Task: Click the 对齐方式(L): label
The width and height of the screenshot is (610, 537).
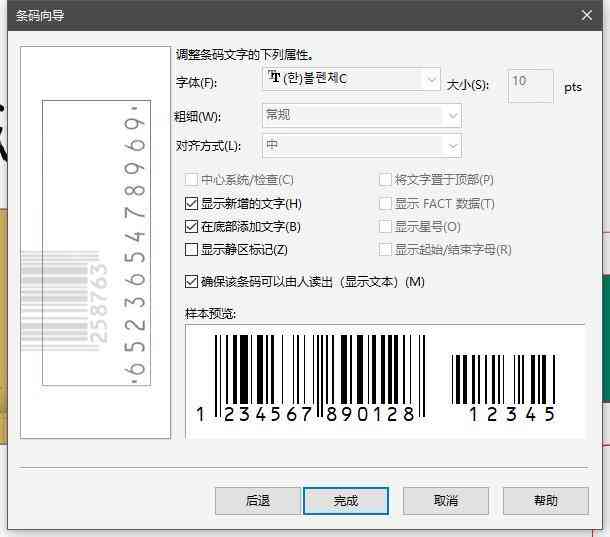Action: click(209, 146)
